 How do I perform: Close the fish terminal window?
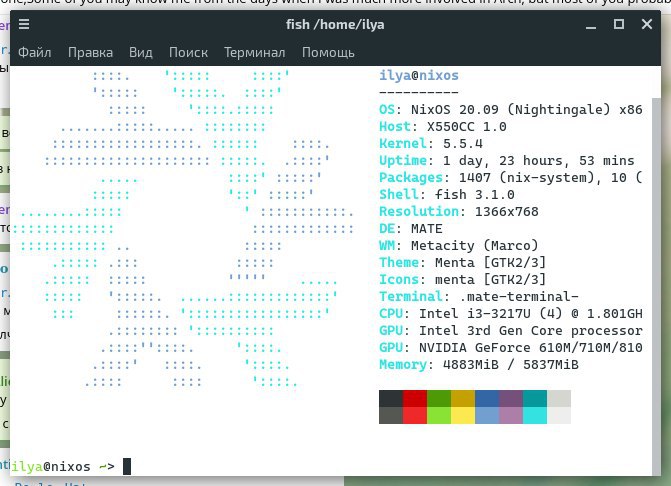pyautogui.click(x=647, y=24)
